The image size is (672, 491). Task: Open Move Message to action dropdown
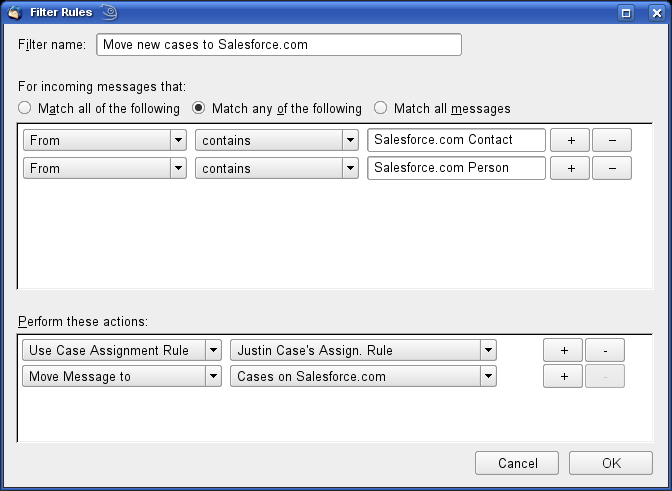click(x=122, y=376)
